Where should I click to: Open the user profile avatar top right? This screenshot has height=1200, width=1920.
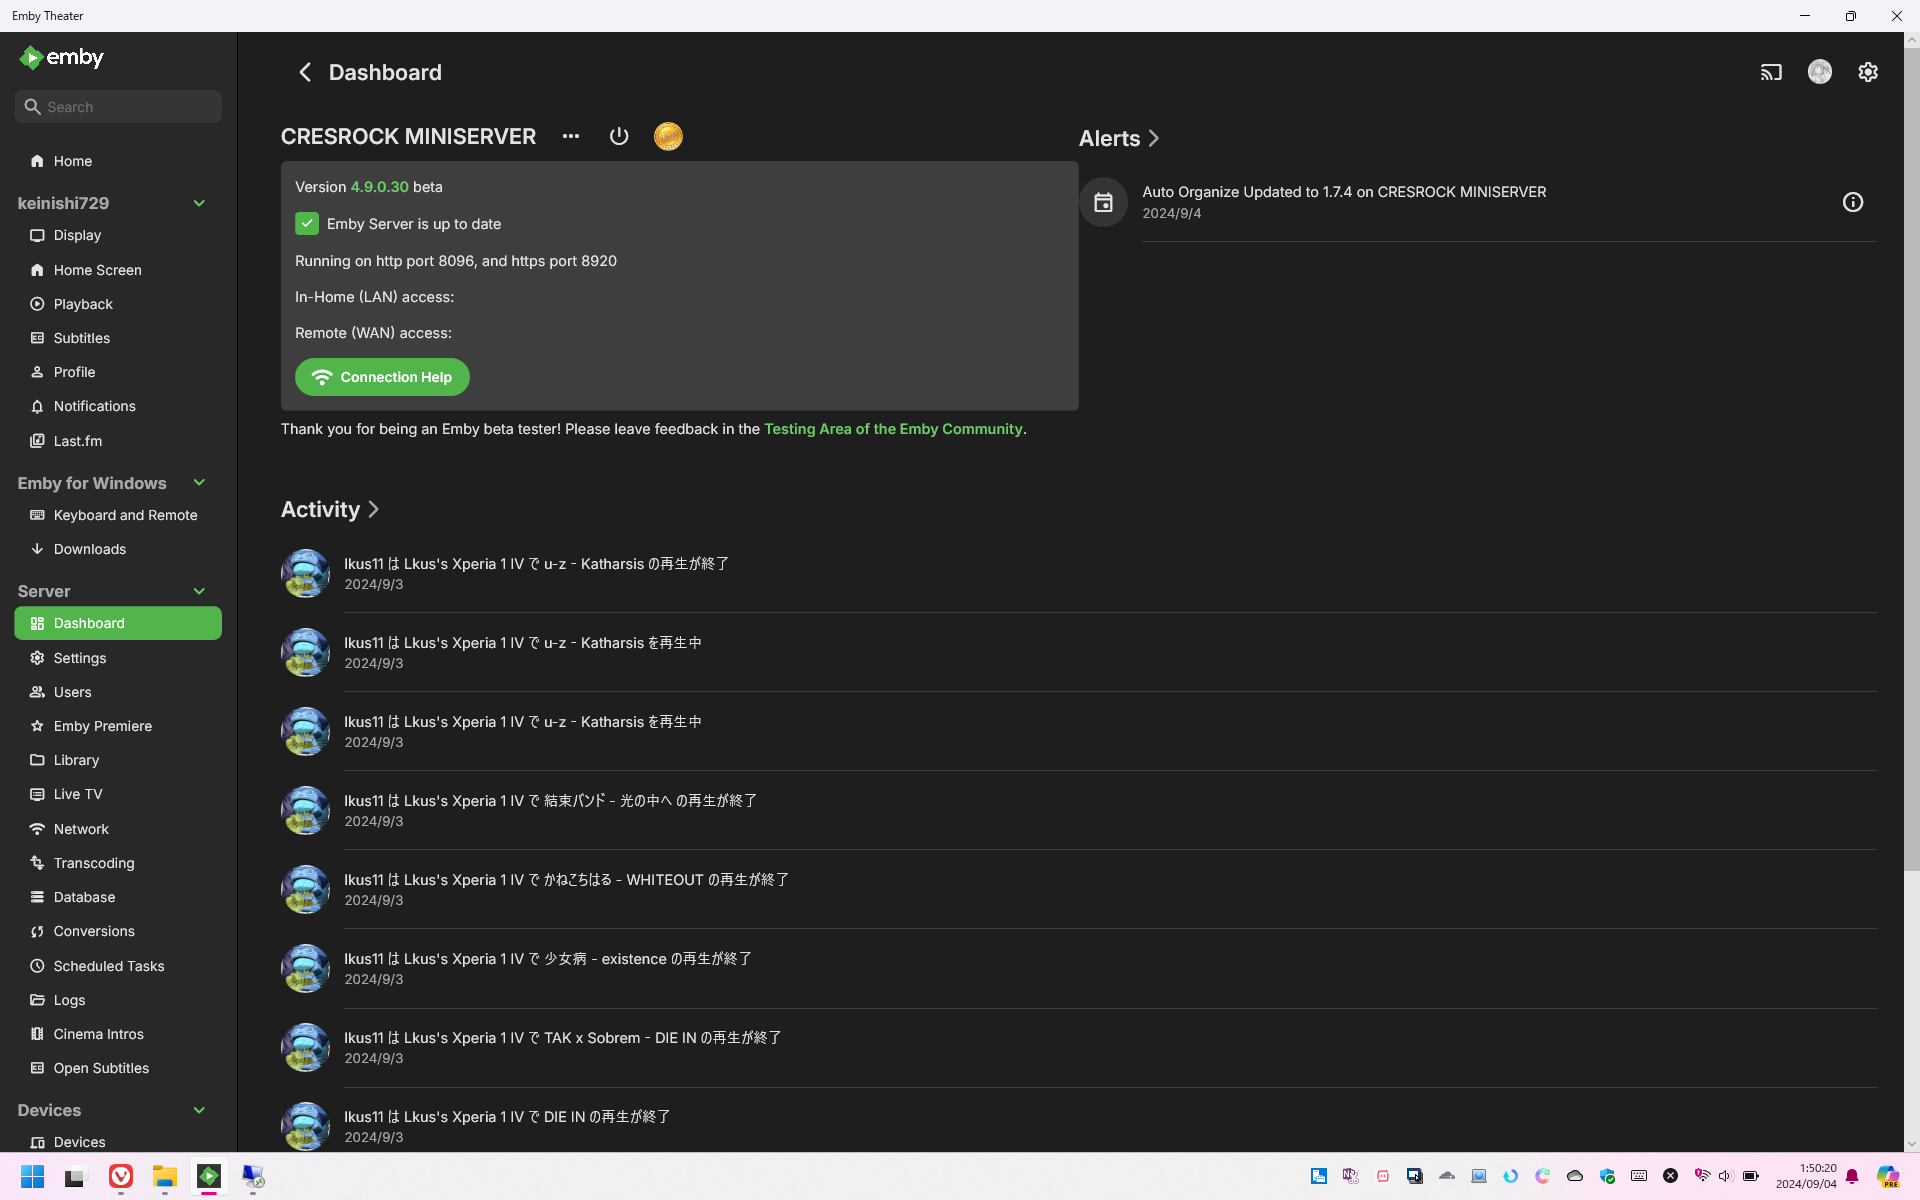click(1820, 71)
